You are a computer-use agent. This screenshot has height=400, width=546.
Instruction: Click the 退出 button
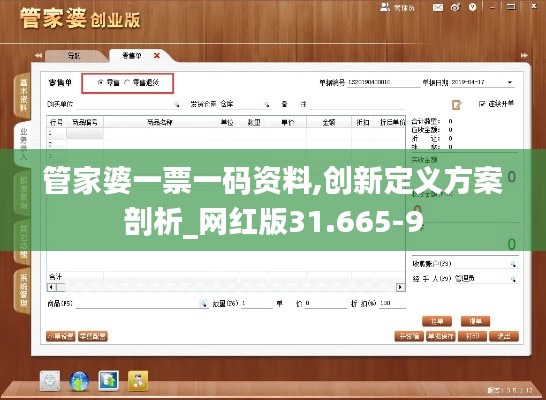504,336
